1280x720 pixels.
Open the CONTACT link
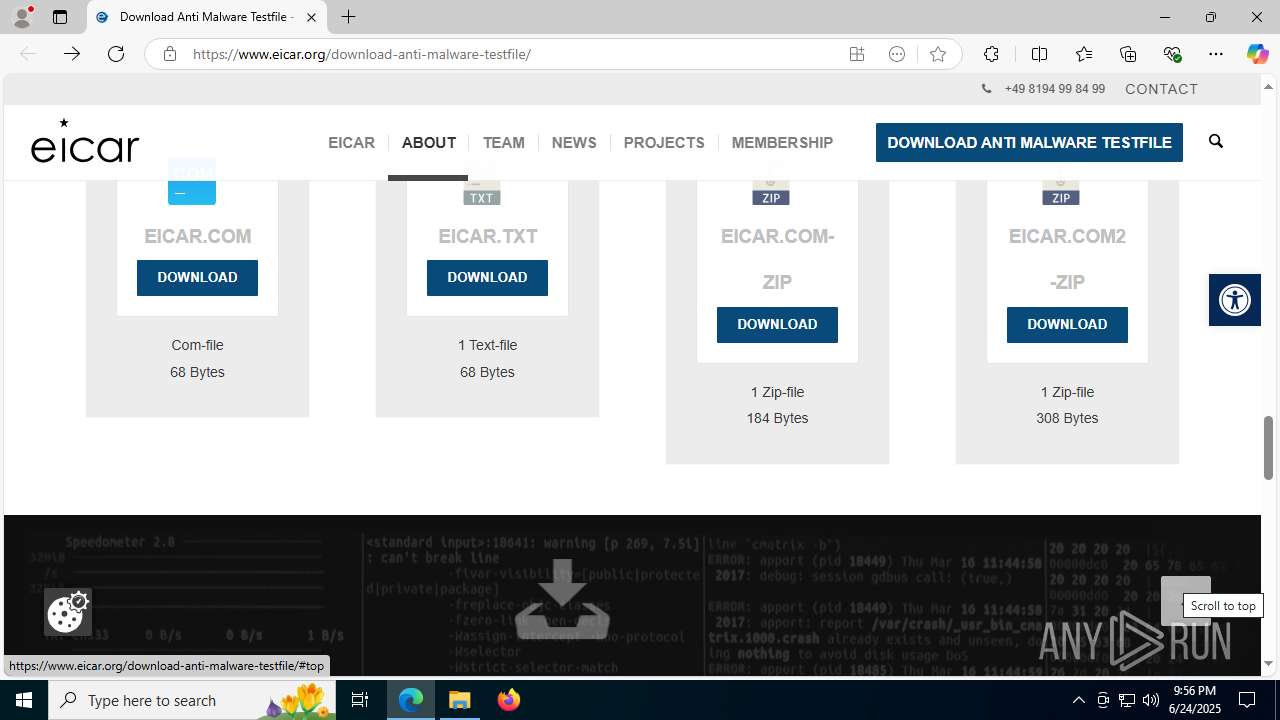click(x=1161, y=89)
